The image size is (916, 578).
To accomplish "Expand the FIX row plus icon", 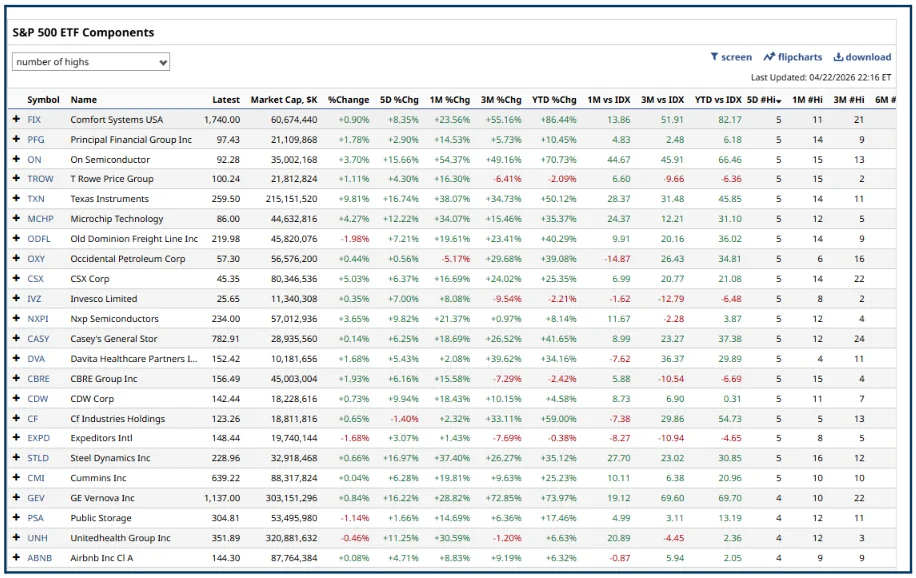I will [x=16, y=119].
